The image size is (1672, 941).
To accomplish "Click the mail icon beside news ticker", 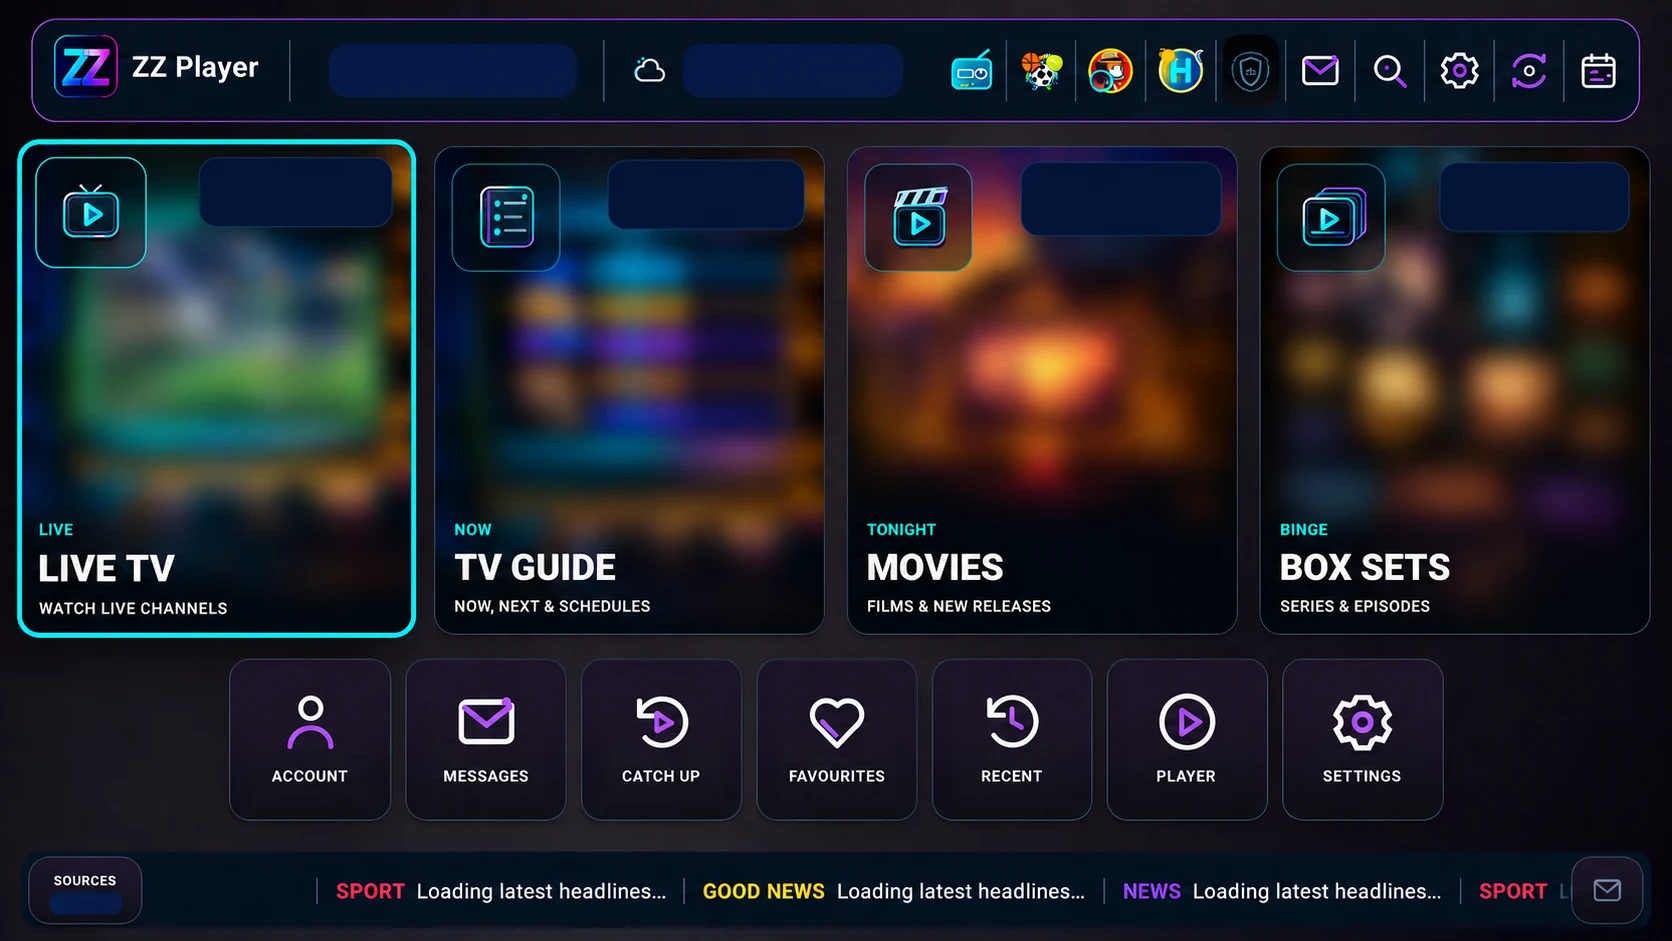I will [1607, 890].
